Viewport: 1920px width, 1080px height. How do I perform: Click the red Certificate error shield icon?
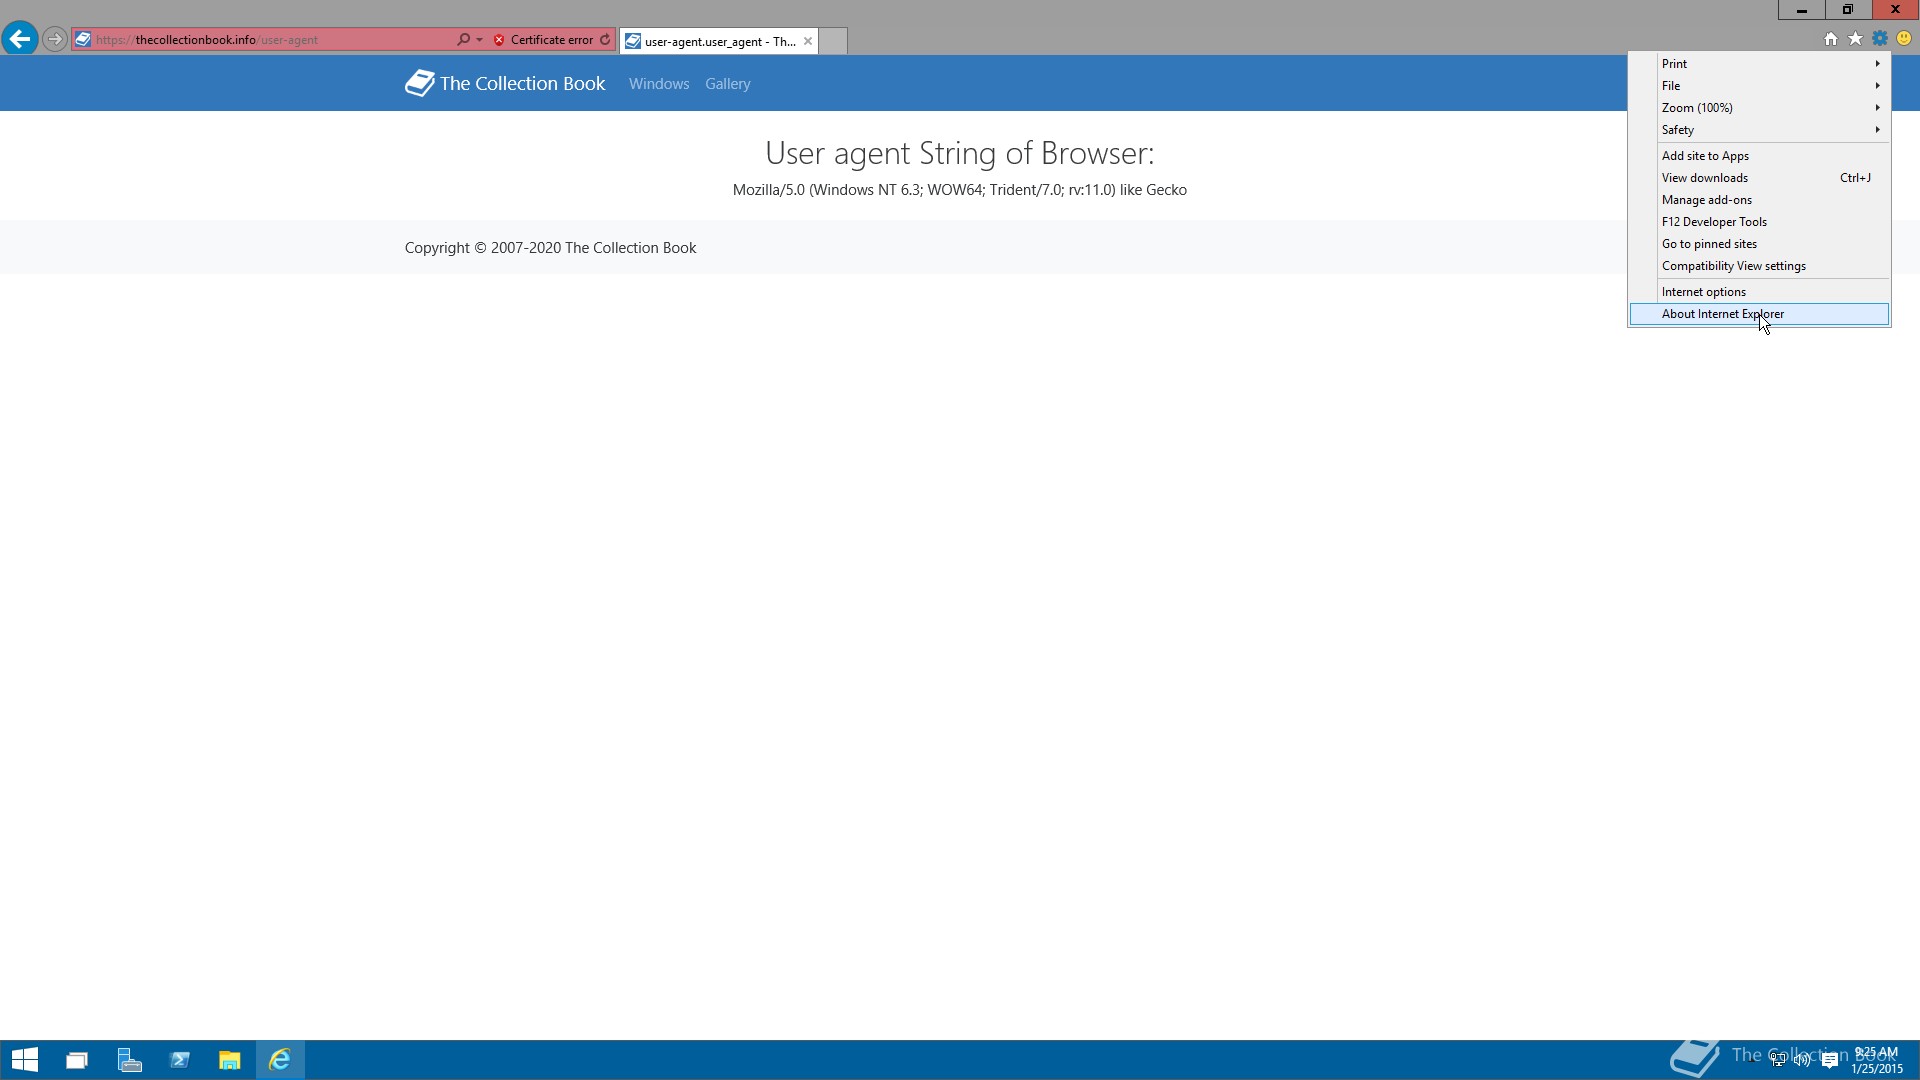(x=499, y=40)
